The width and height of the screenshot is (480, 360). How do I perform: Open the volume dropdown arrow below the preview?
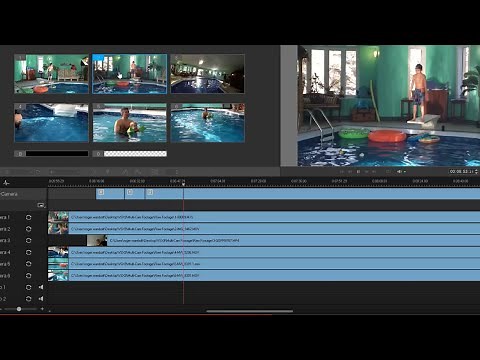click(x=405, y=172)
